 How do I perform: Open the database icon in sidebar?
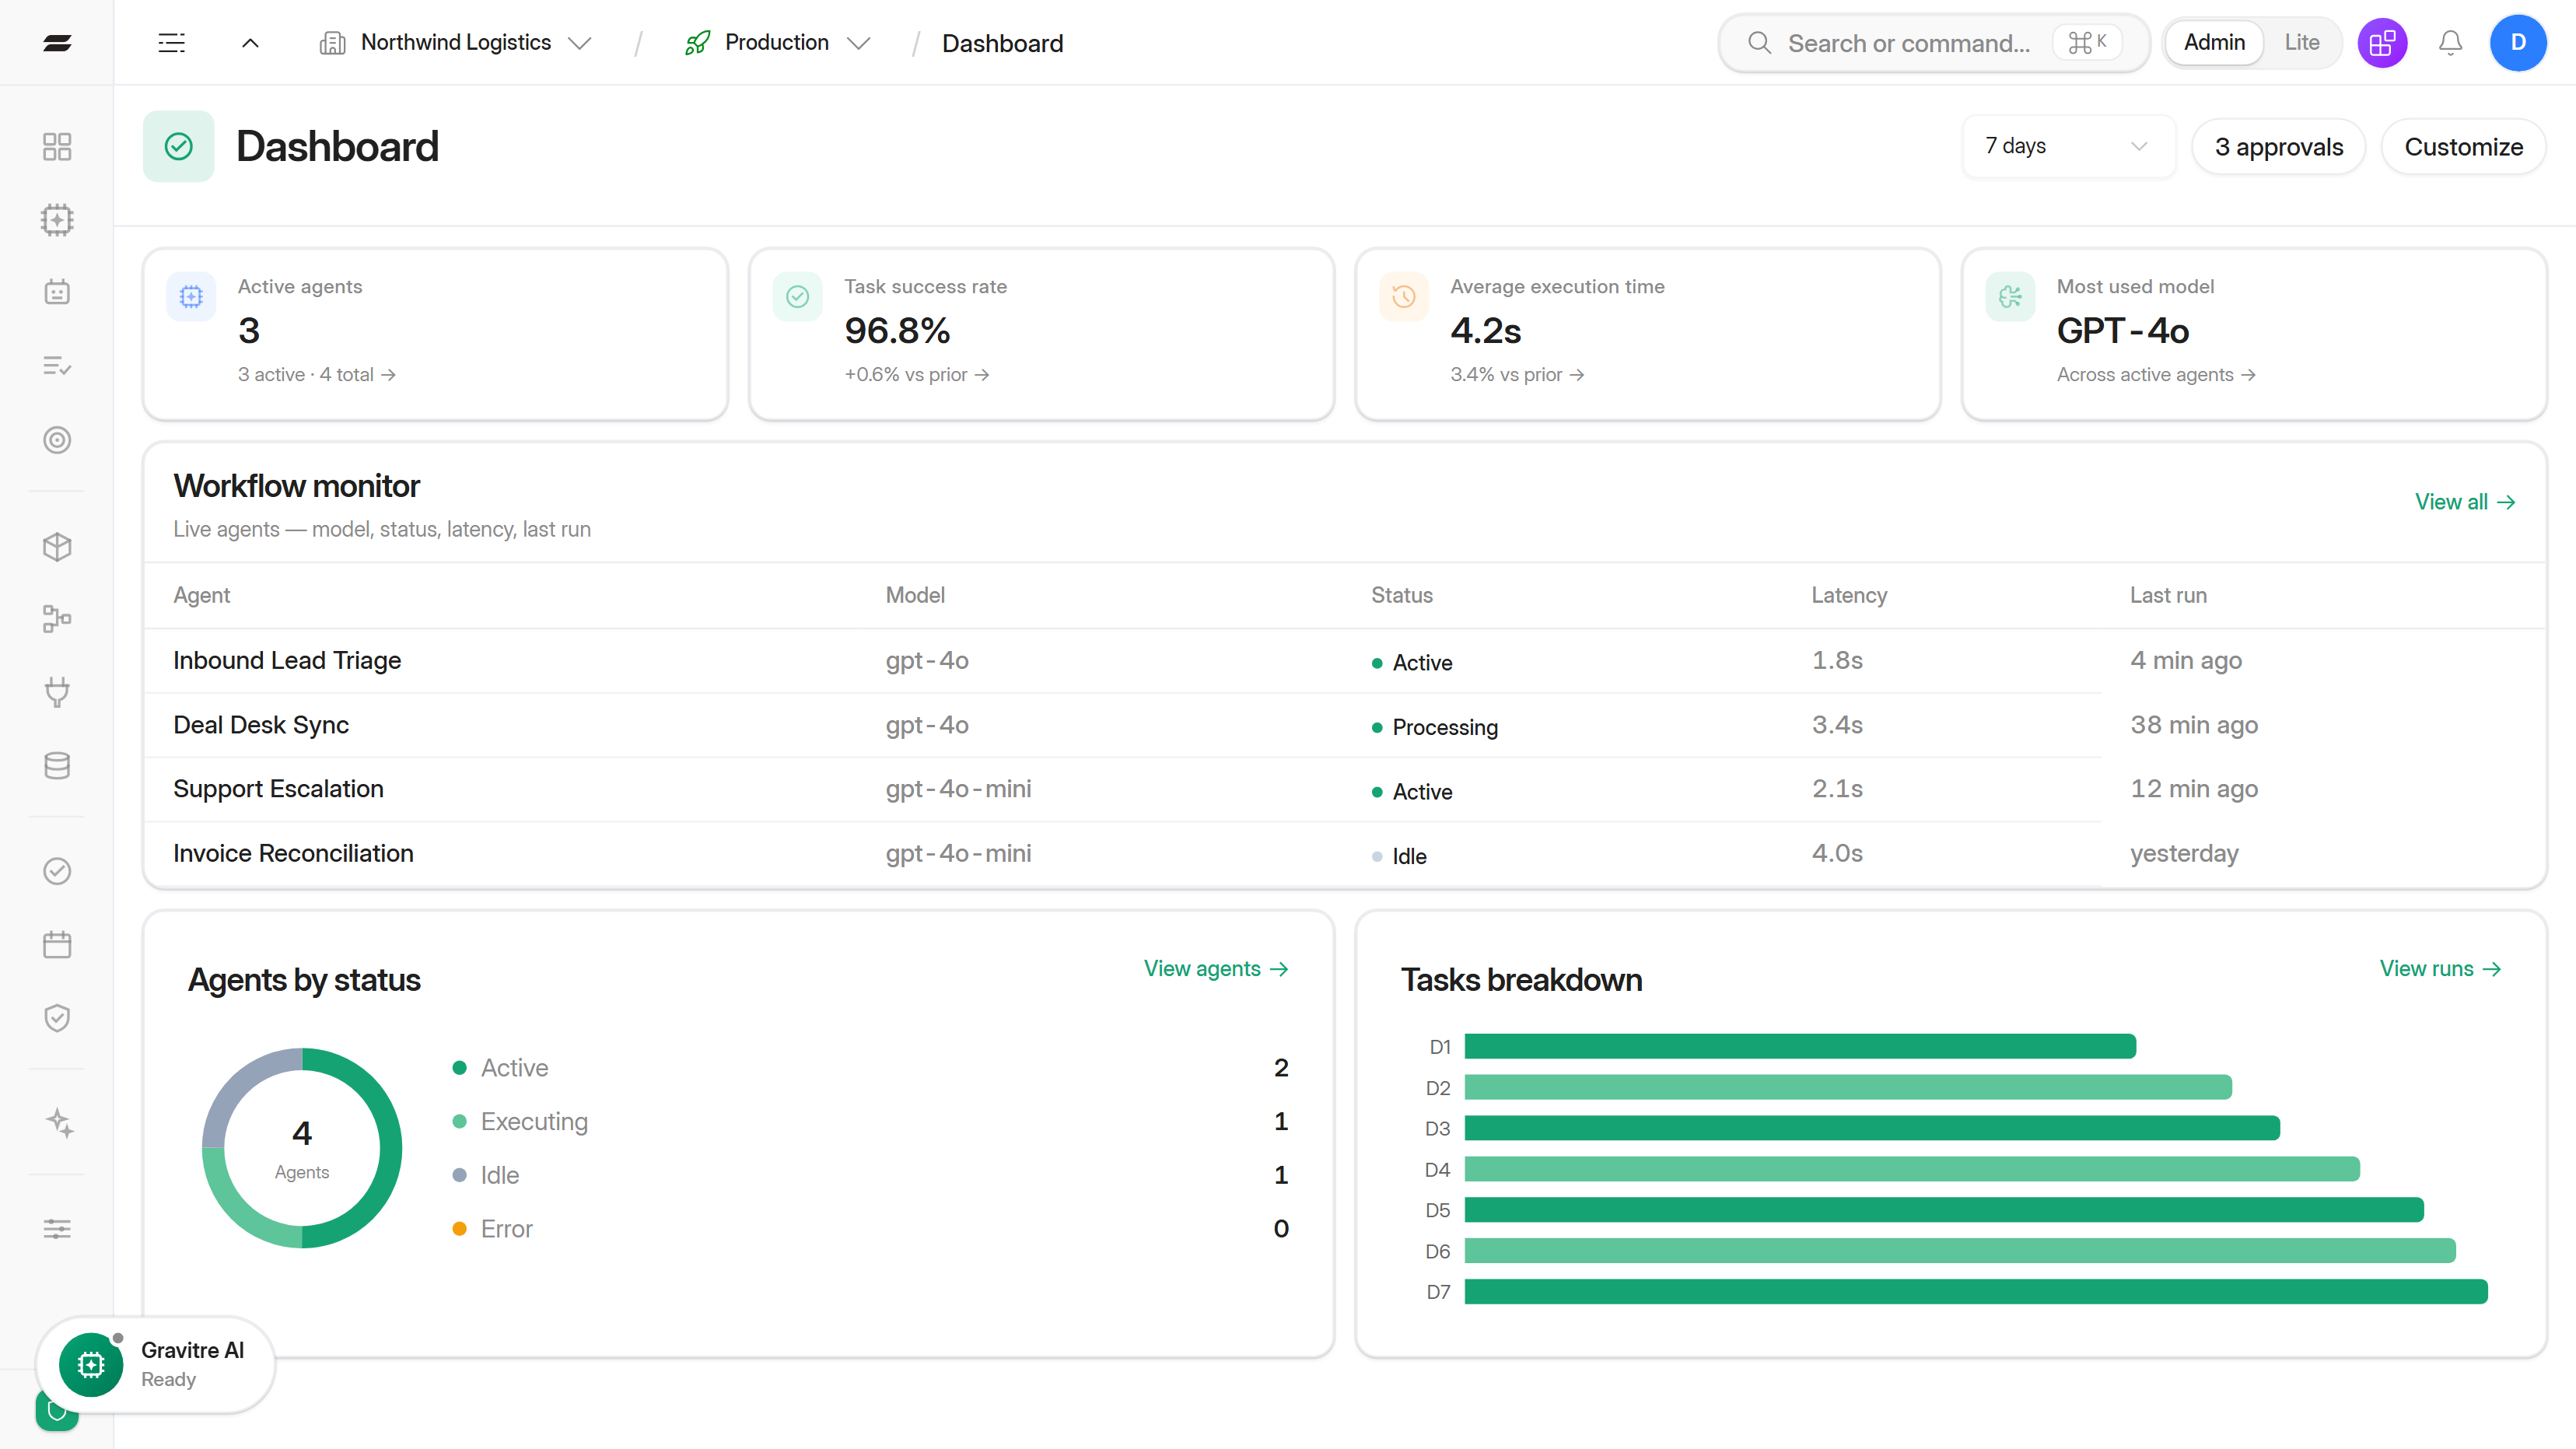(57, 766)
